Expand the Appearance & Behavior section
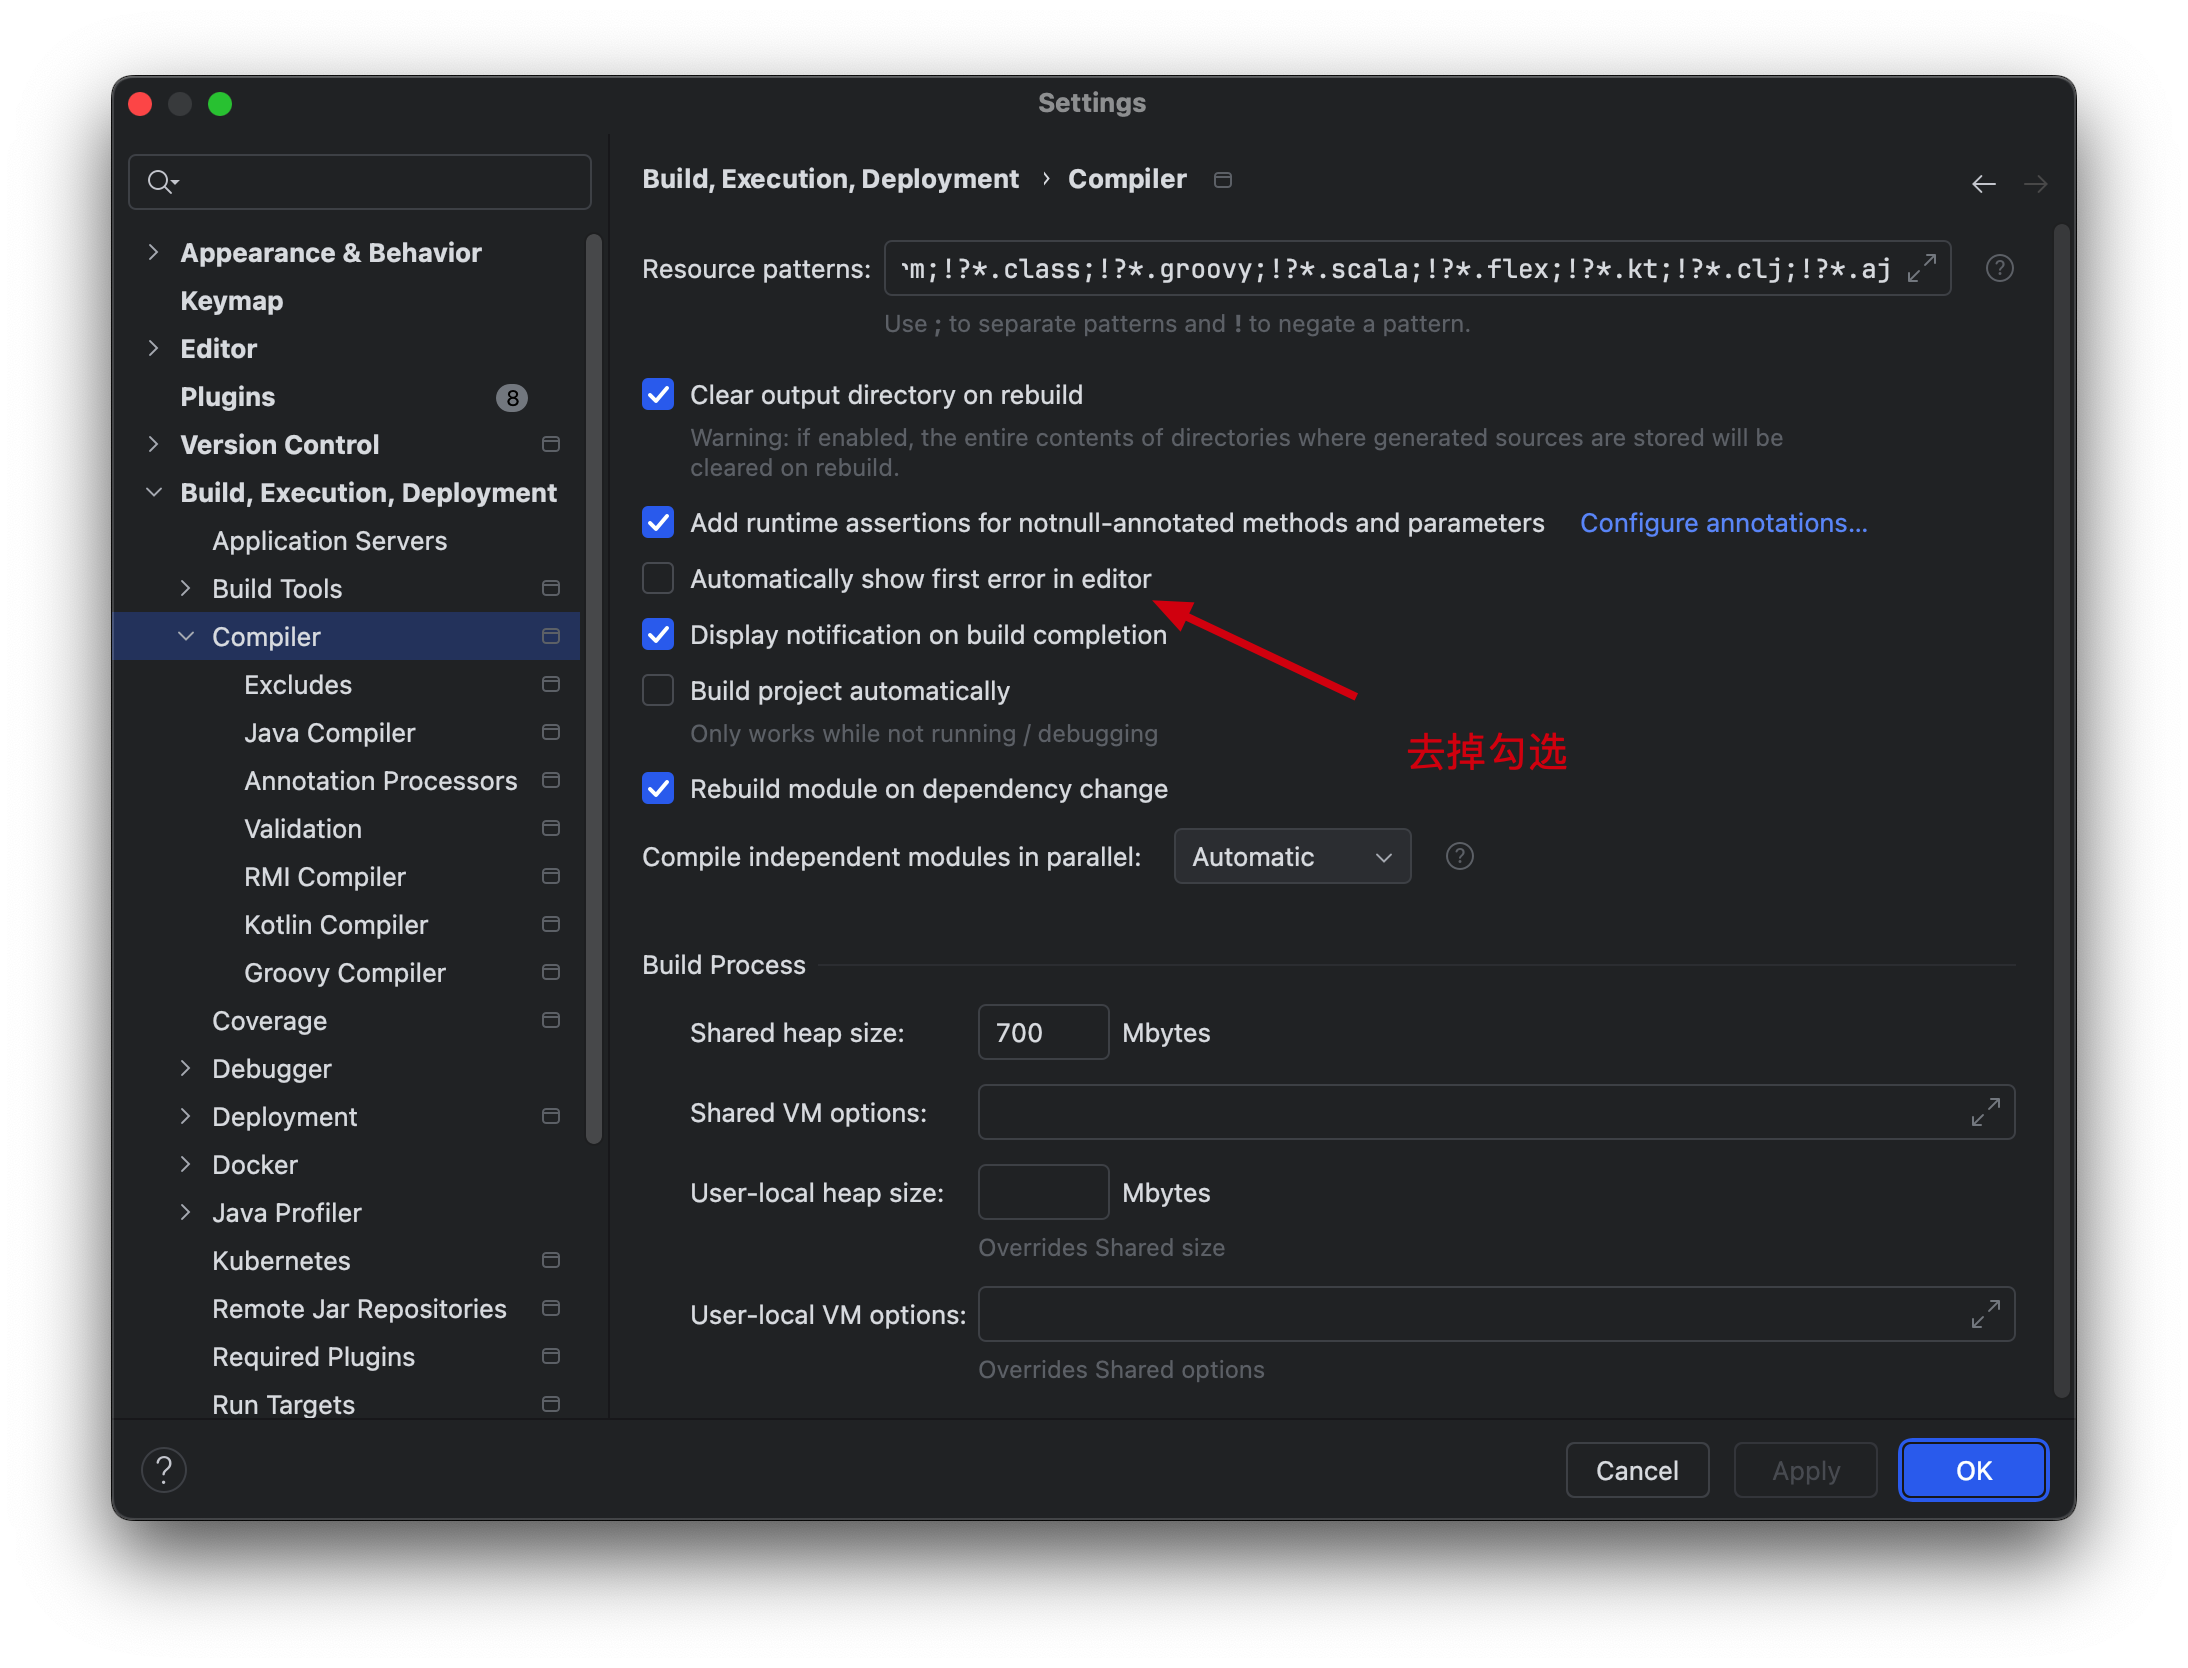 153,252
